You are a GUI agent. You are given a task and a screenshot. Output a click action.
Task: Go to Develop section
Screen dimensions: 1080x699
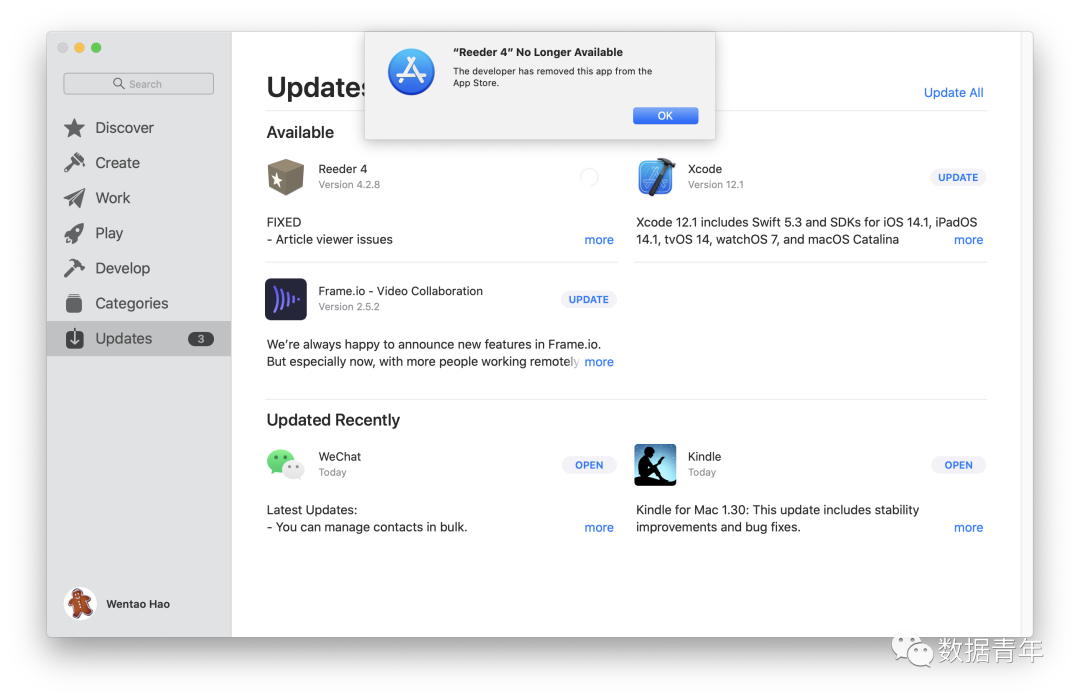pyautogui.click(x=138, y=268)
